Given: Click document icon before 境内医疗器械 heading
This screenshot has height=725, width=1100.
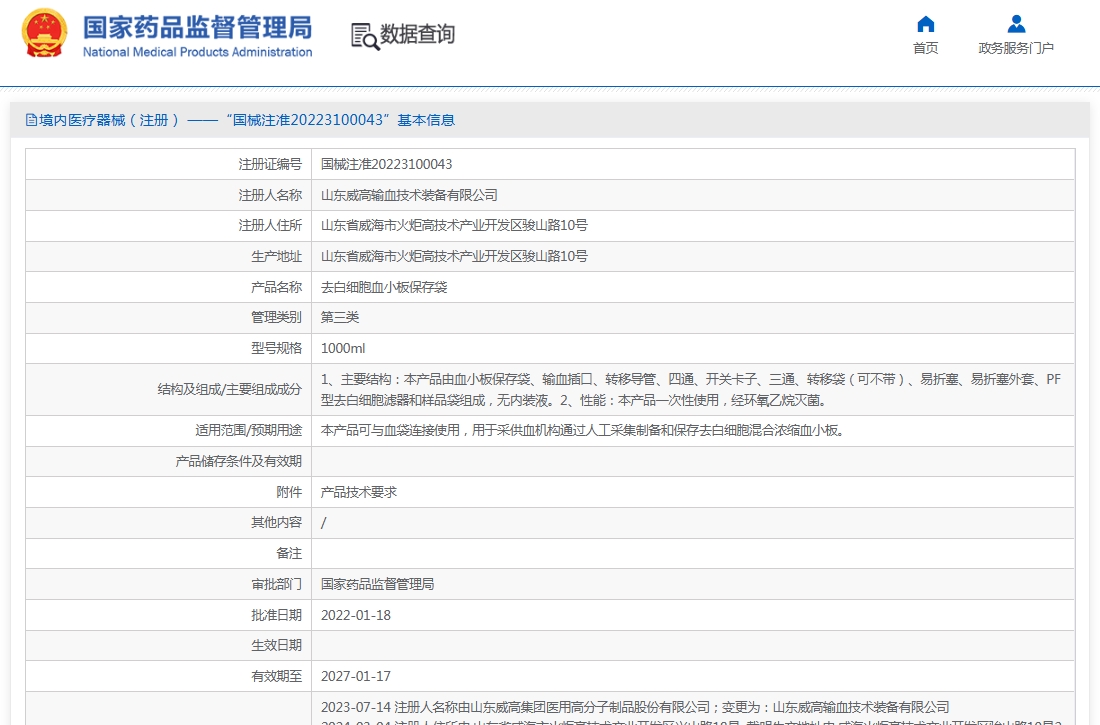Looking at the screenshot, I should coord(31,120).
